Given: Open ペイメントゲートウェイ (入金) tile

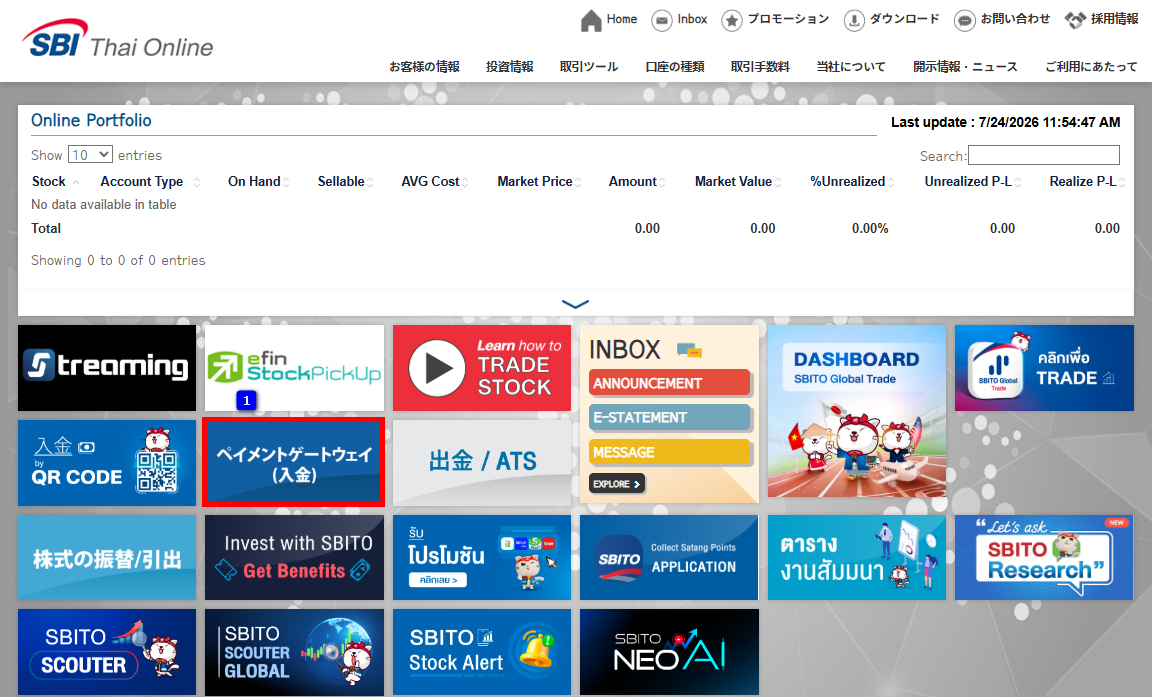Looking at the screenshot, I should click(x=294, y=463).
